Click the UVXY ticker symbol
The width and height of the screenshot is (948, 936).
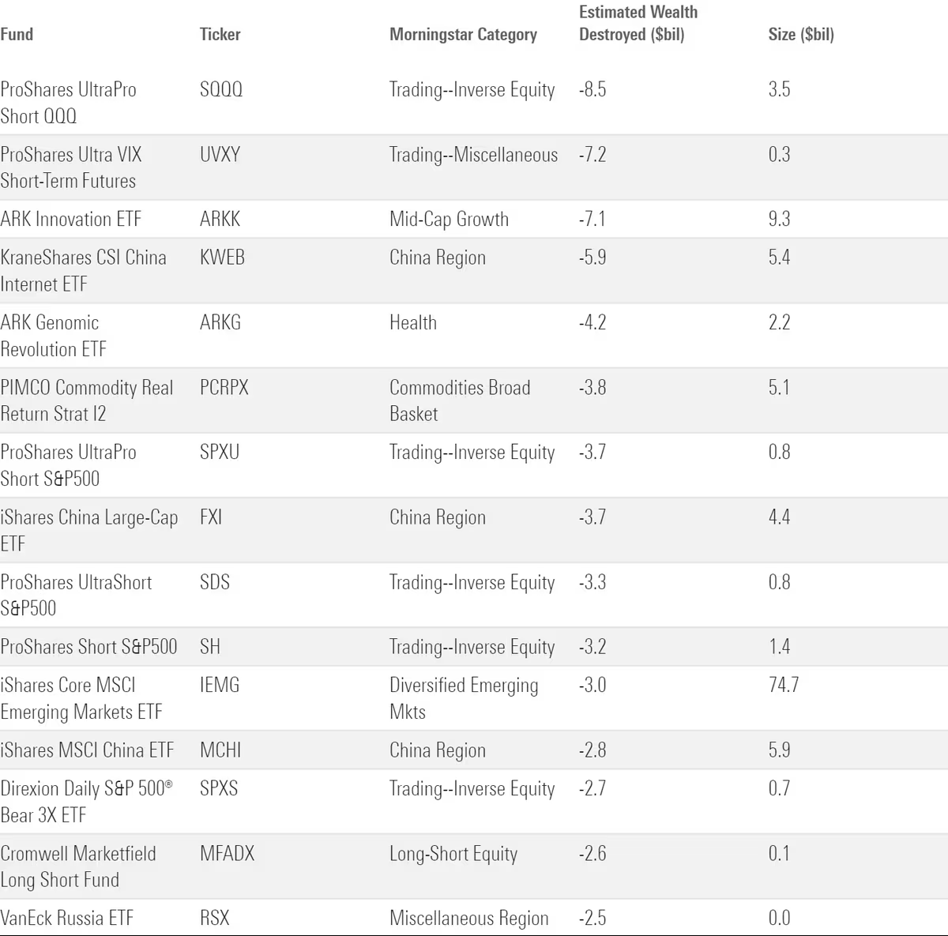pyautogui.click(x=220, y=155)
